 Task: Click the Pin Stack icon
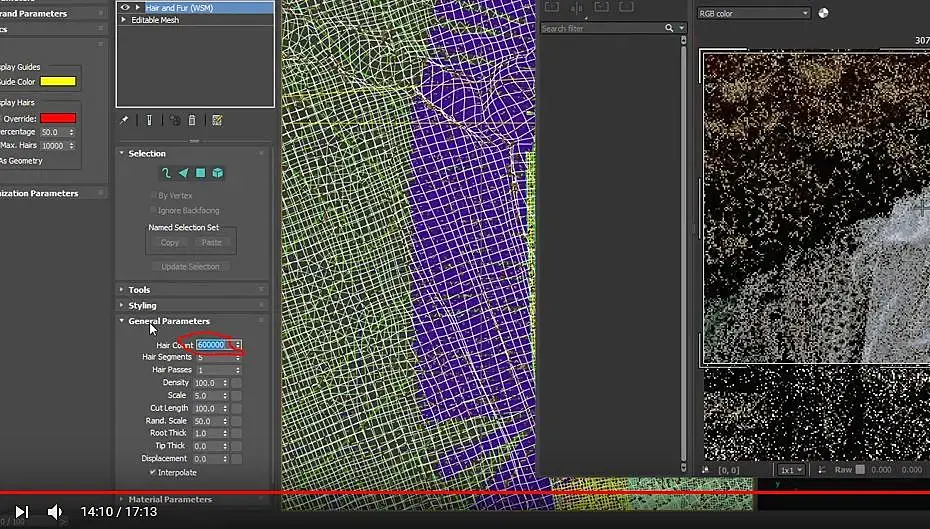point(125,120)
